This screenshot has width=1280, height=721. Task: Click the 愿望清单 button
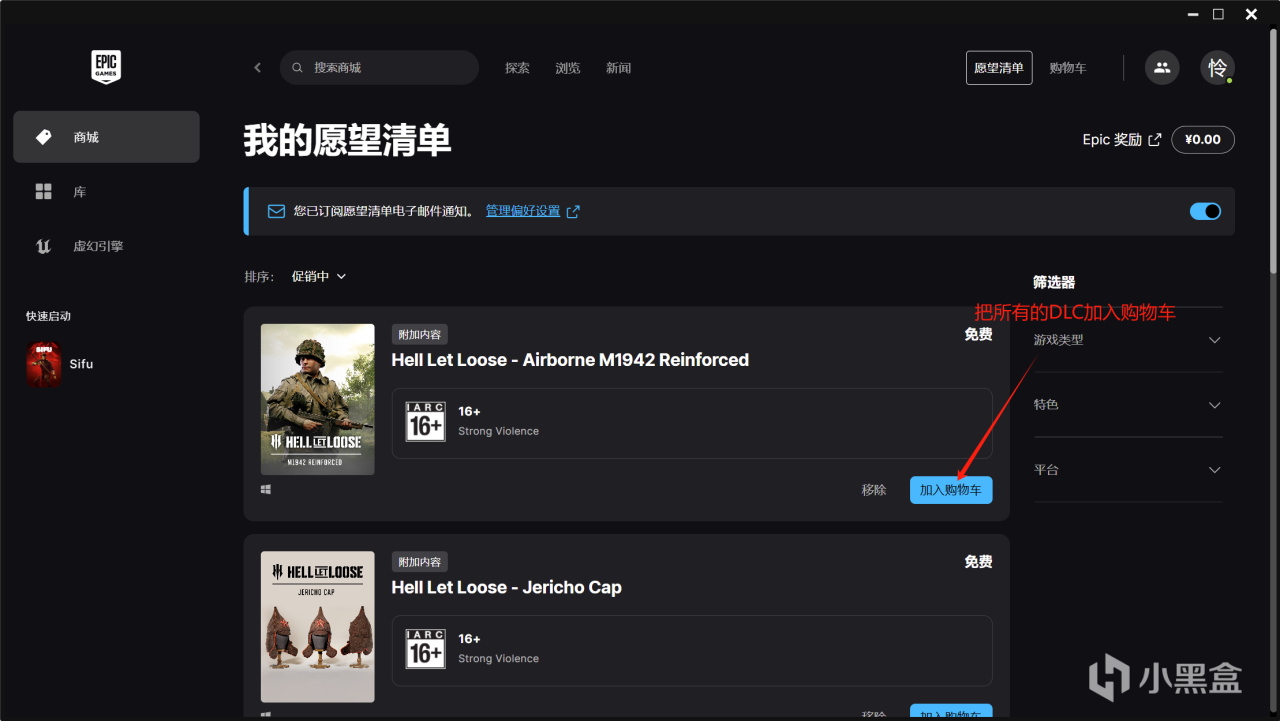click(x=999, y=68)
